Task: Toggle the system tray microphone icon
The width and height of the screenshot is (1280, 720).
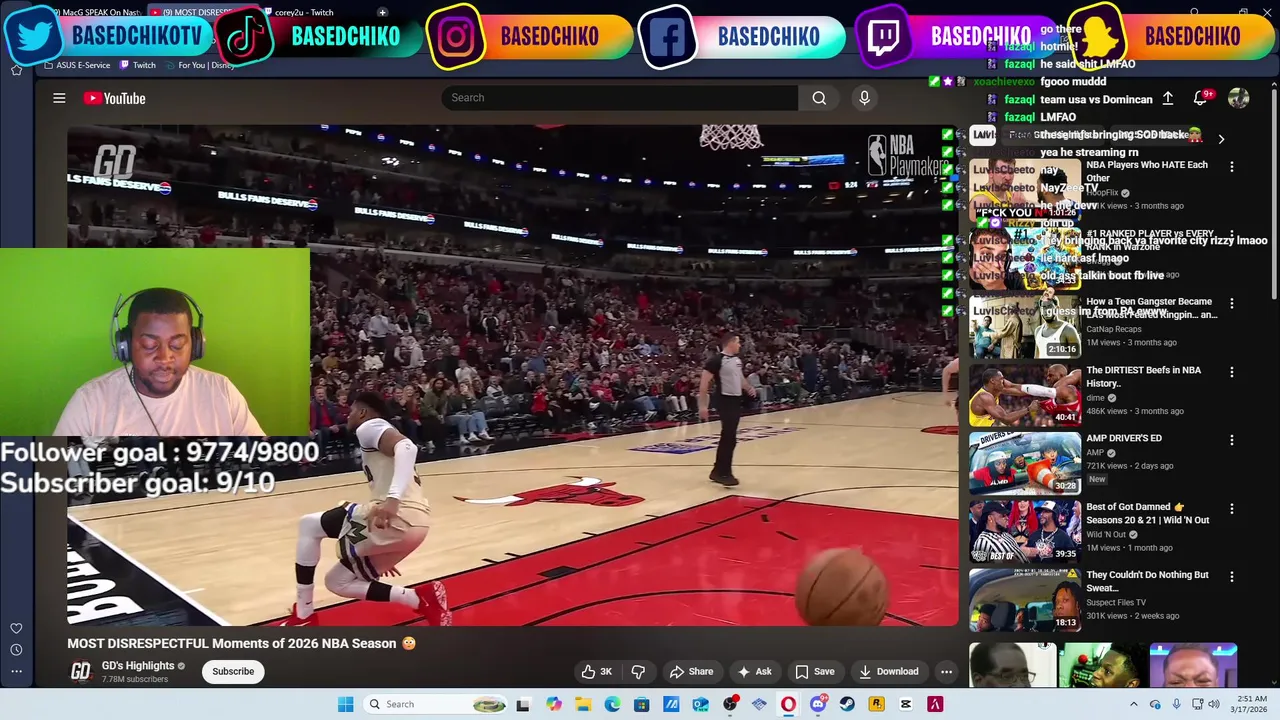Action: (x=1176, y=704)
